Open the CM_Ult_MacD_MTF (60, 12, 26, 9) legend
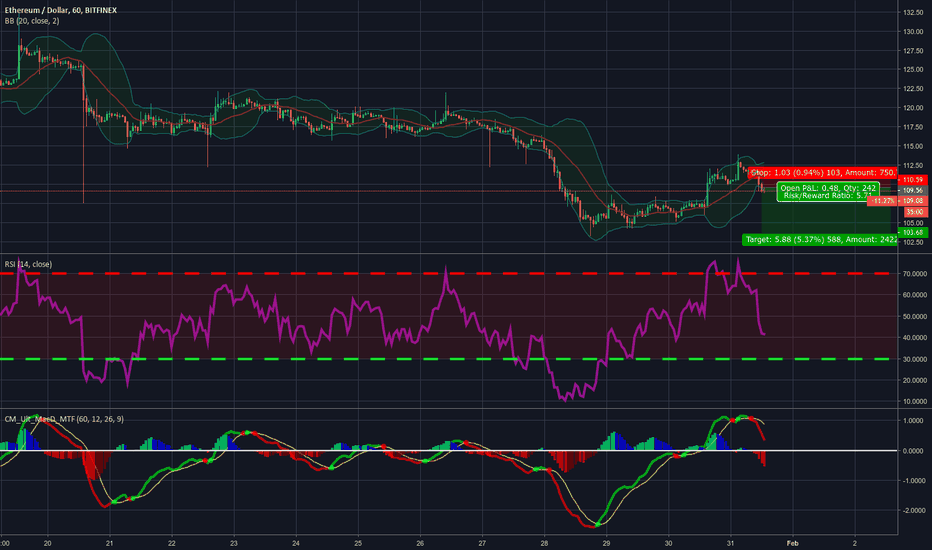Viewport: 932px width, 550px height. coord(64,419)
